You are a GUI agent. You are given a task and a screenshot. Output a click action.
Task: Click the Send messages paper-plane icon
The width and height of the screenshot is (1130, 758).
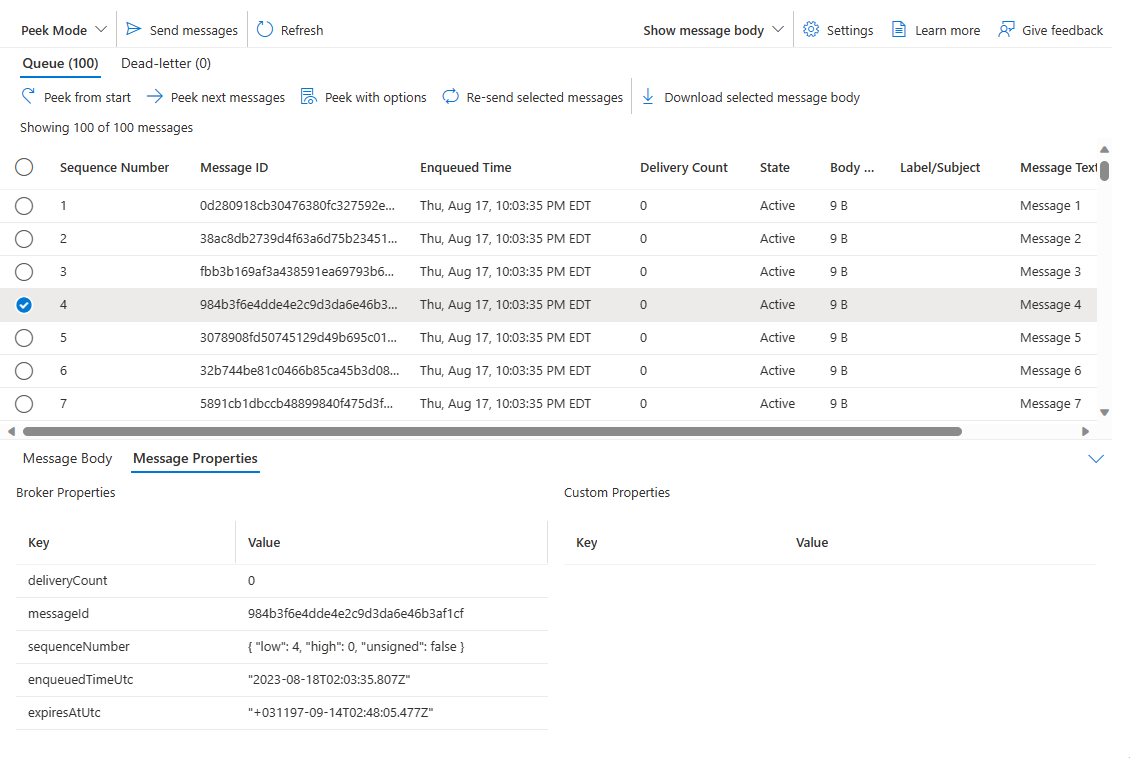pyautogui.click(x=133, y=30)
